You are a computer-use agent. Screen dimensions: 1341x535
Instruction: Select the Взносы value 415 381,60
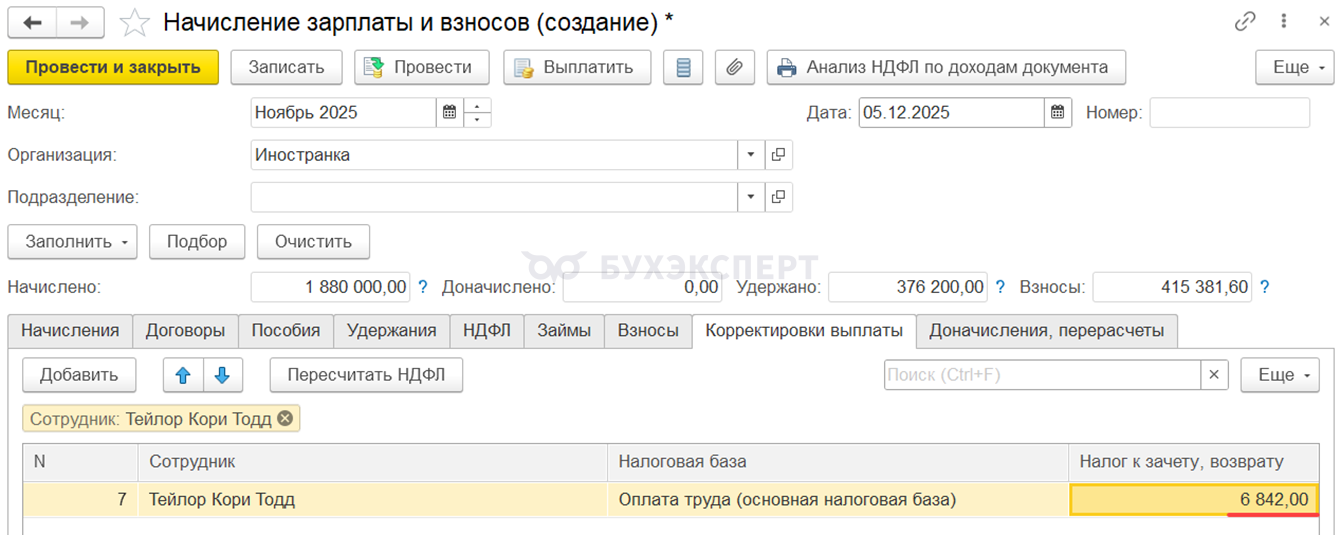coord(1172,287)
